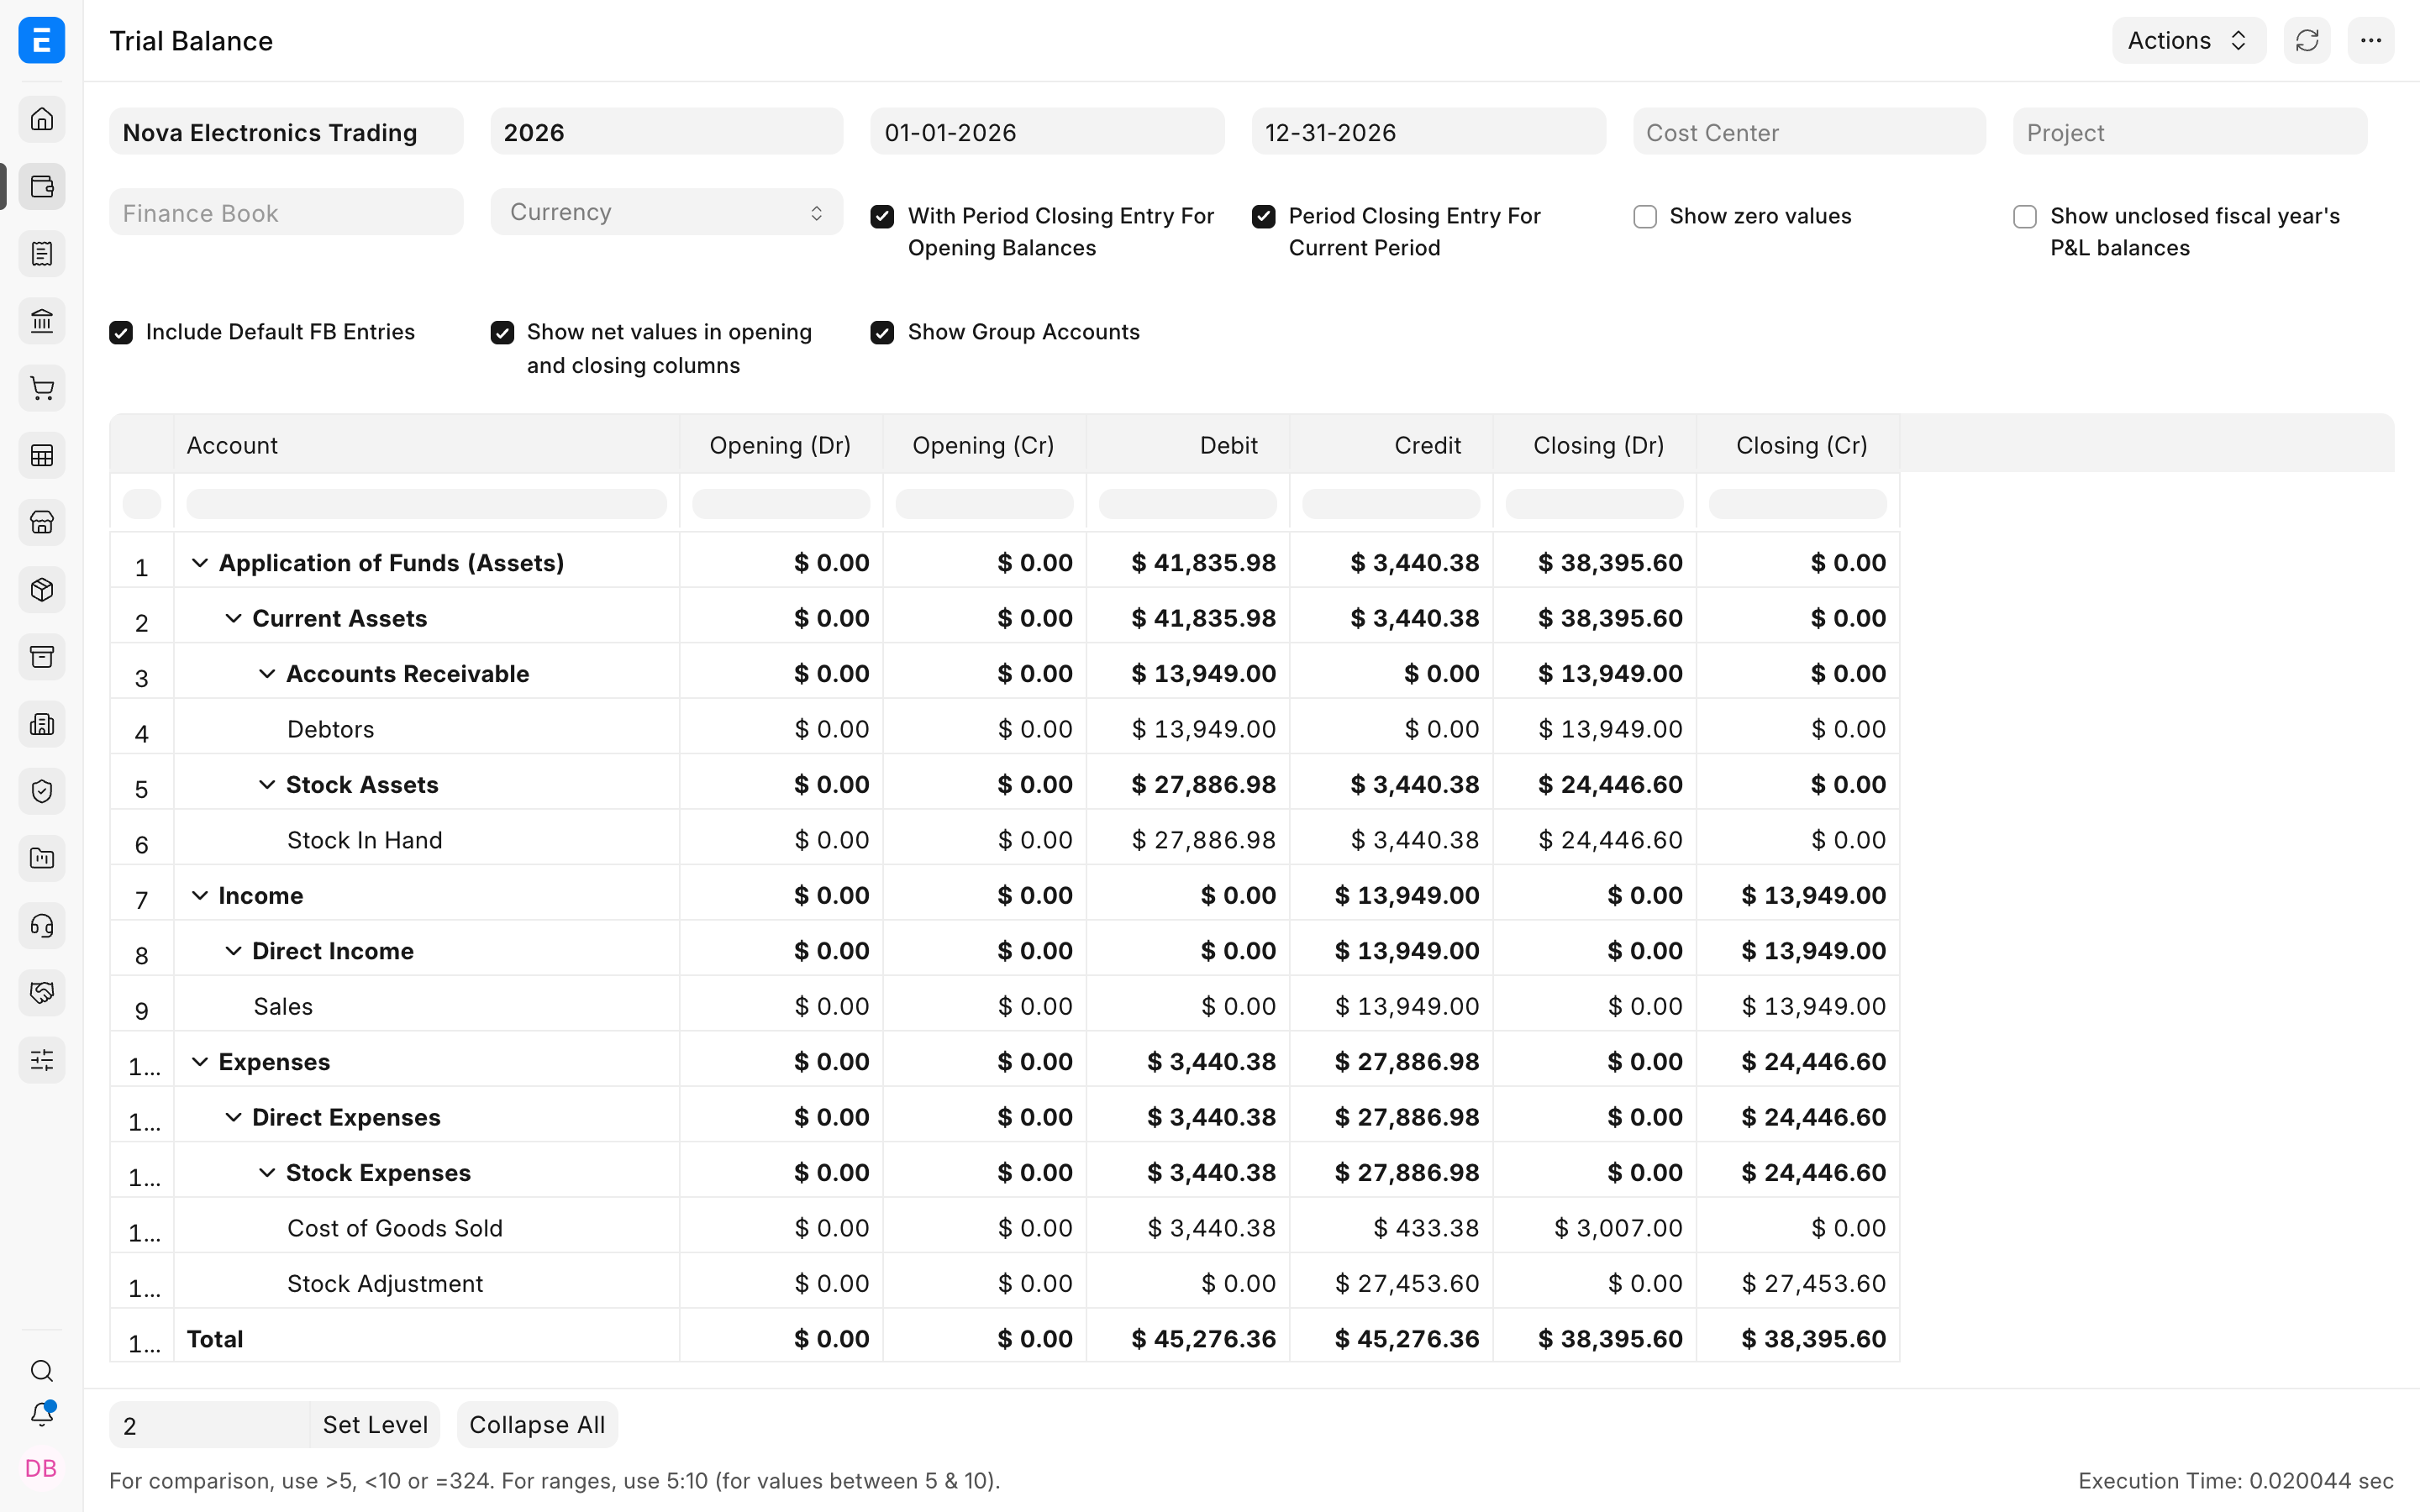Open the Home icon in sidebar

click(x=42, y=119)
